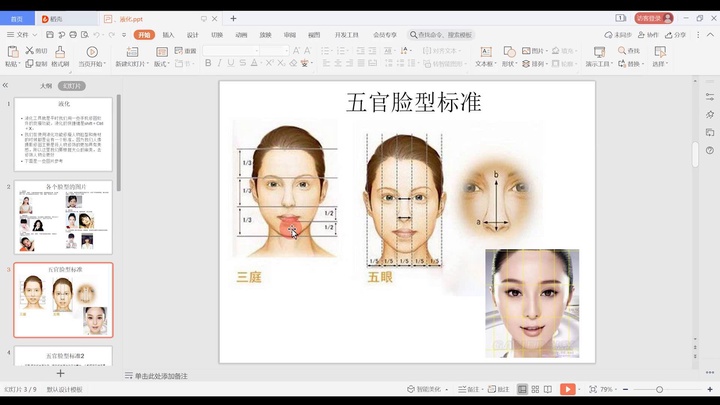Open the Insert 插入 ribbon tab

[169, 35]
